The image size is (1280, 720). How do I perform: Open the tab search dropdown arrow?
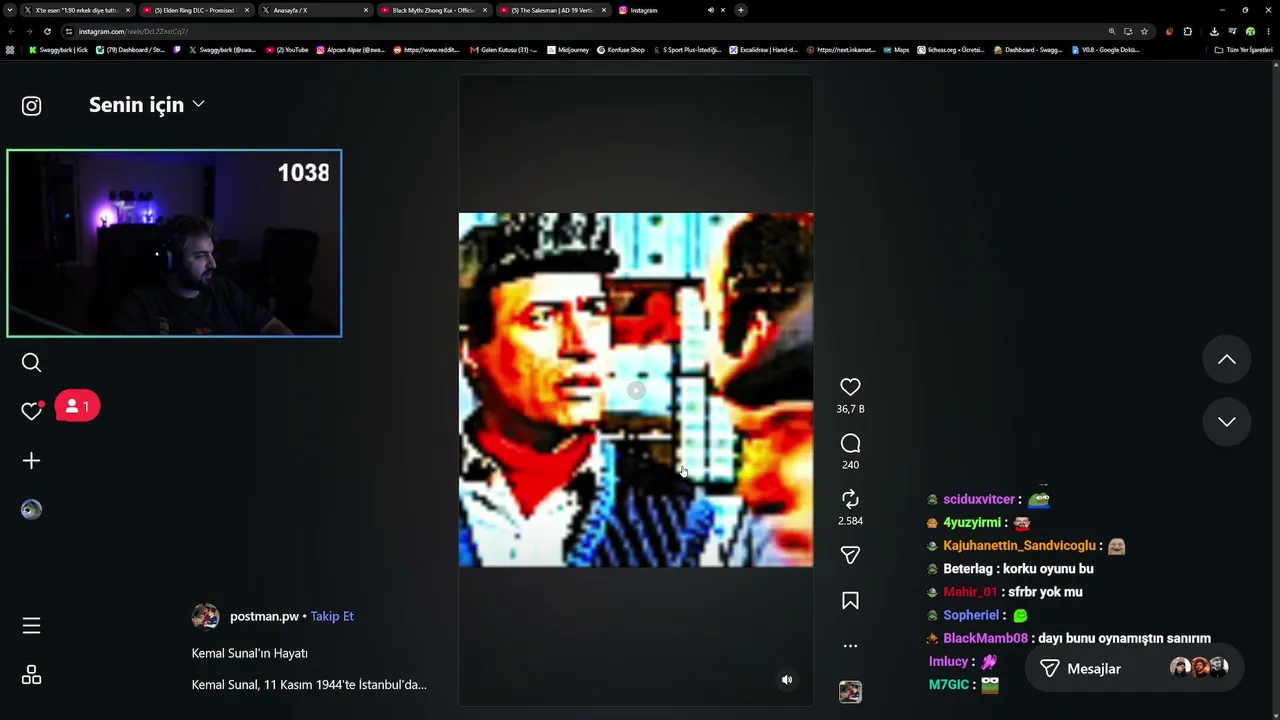click(x=10, y=10)
